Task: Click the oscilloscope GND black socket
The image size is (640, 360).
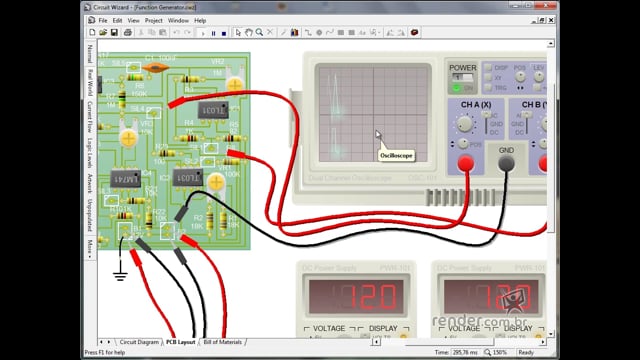Action: (506, 163)
